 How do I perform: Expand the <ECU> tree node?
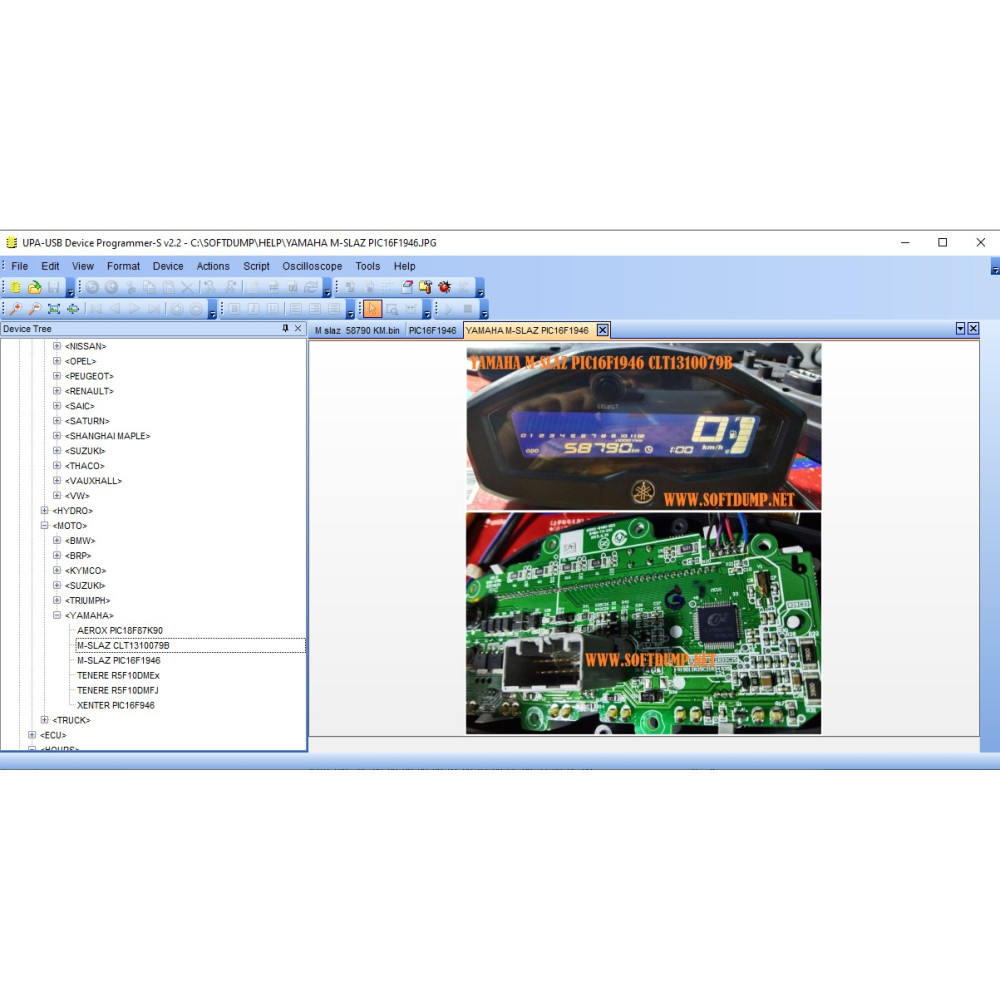point(32,735)
